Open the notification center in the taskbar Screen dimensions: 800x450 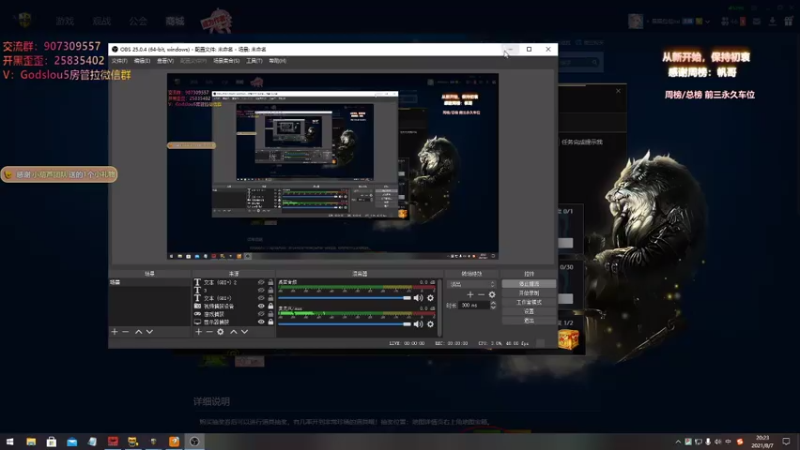coord(786,441)
